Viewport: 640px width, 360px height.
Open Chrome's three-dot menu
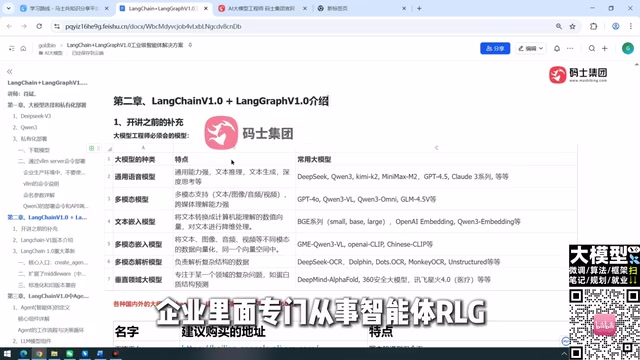pos(631,26)
